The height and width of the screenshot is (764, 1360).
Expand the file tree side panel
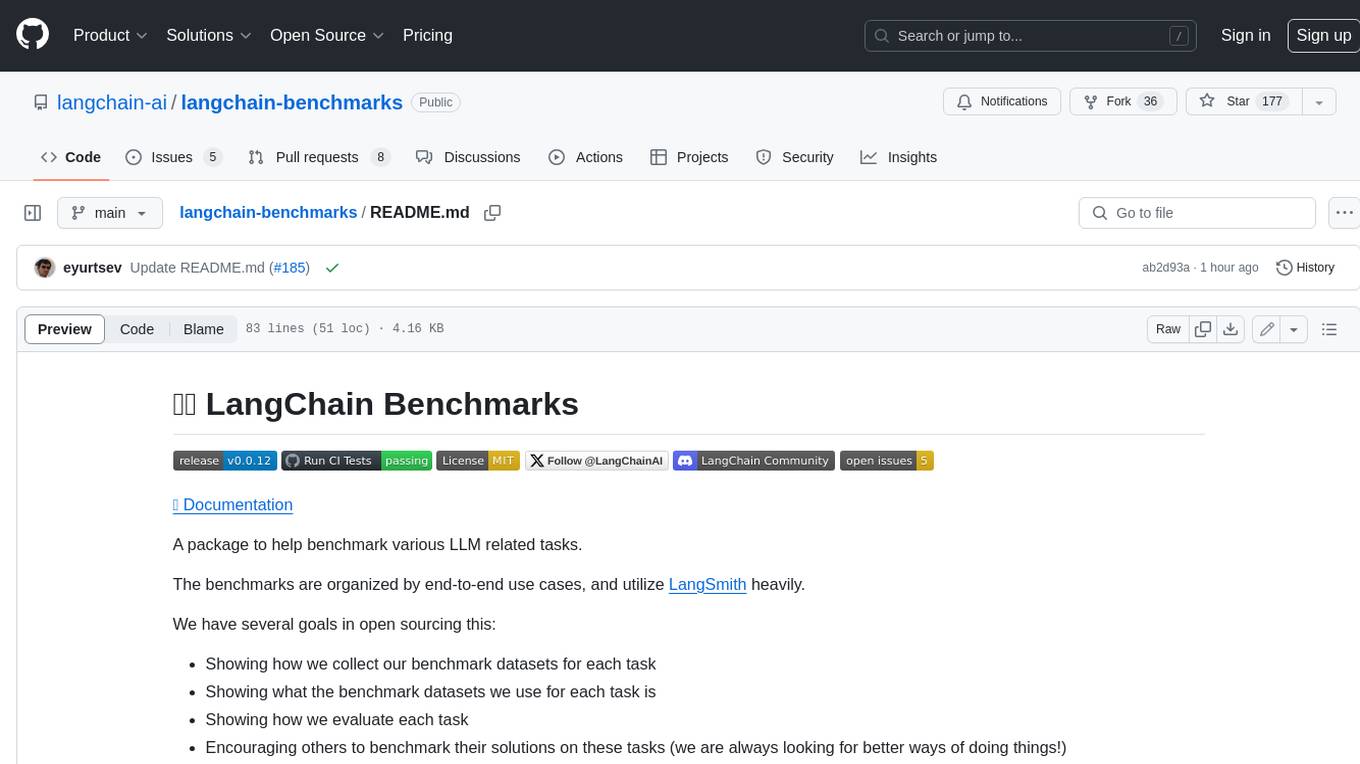tap(32, 213)
